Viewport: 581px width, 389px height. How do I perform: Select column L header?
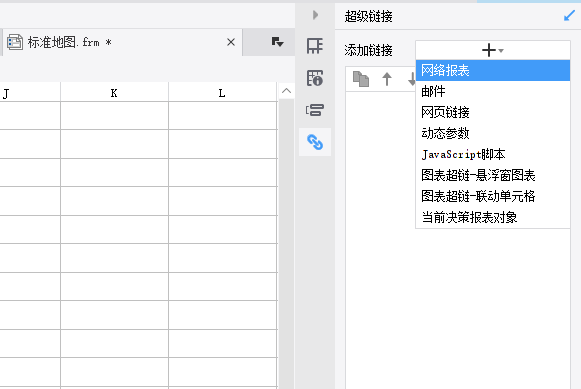pyautogui.click(x=222, y=93)
